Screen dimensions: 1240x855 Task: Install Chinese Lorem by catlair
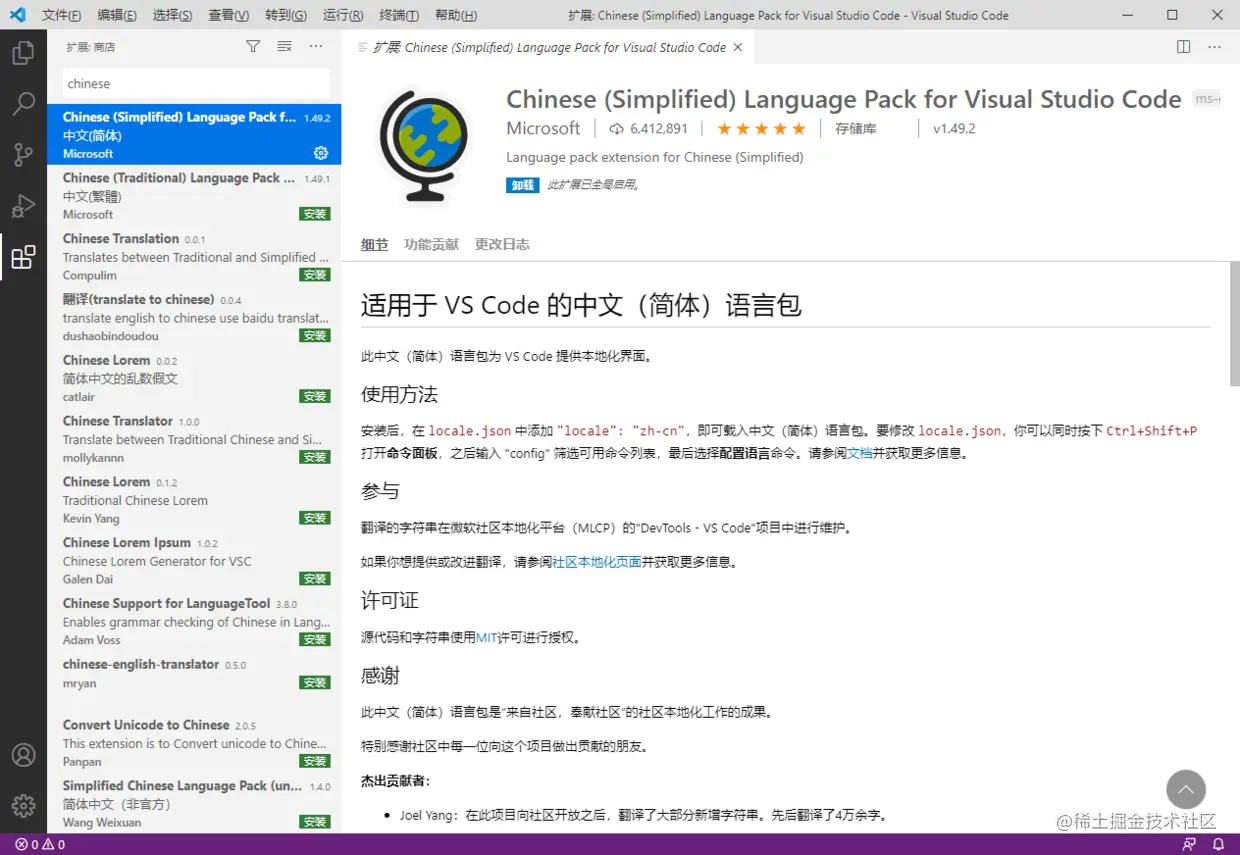315,397
